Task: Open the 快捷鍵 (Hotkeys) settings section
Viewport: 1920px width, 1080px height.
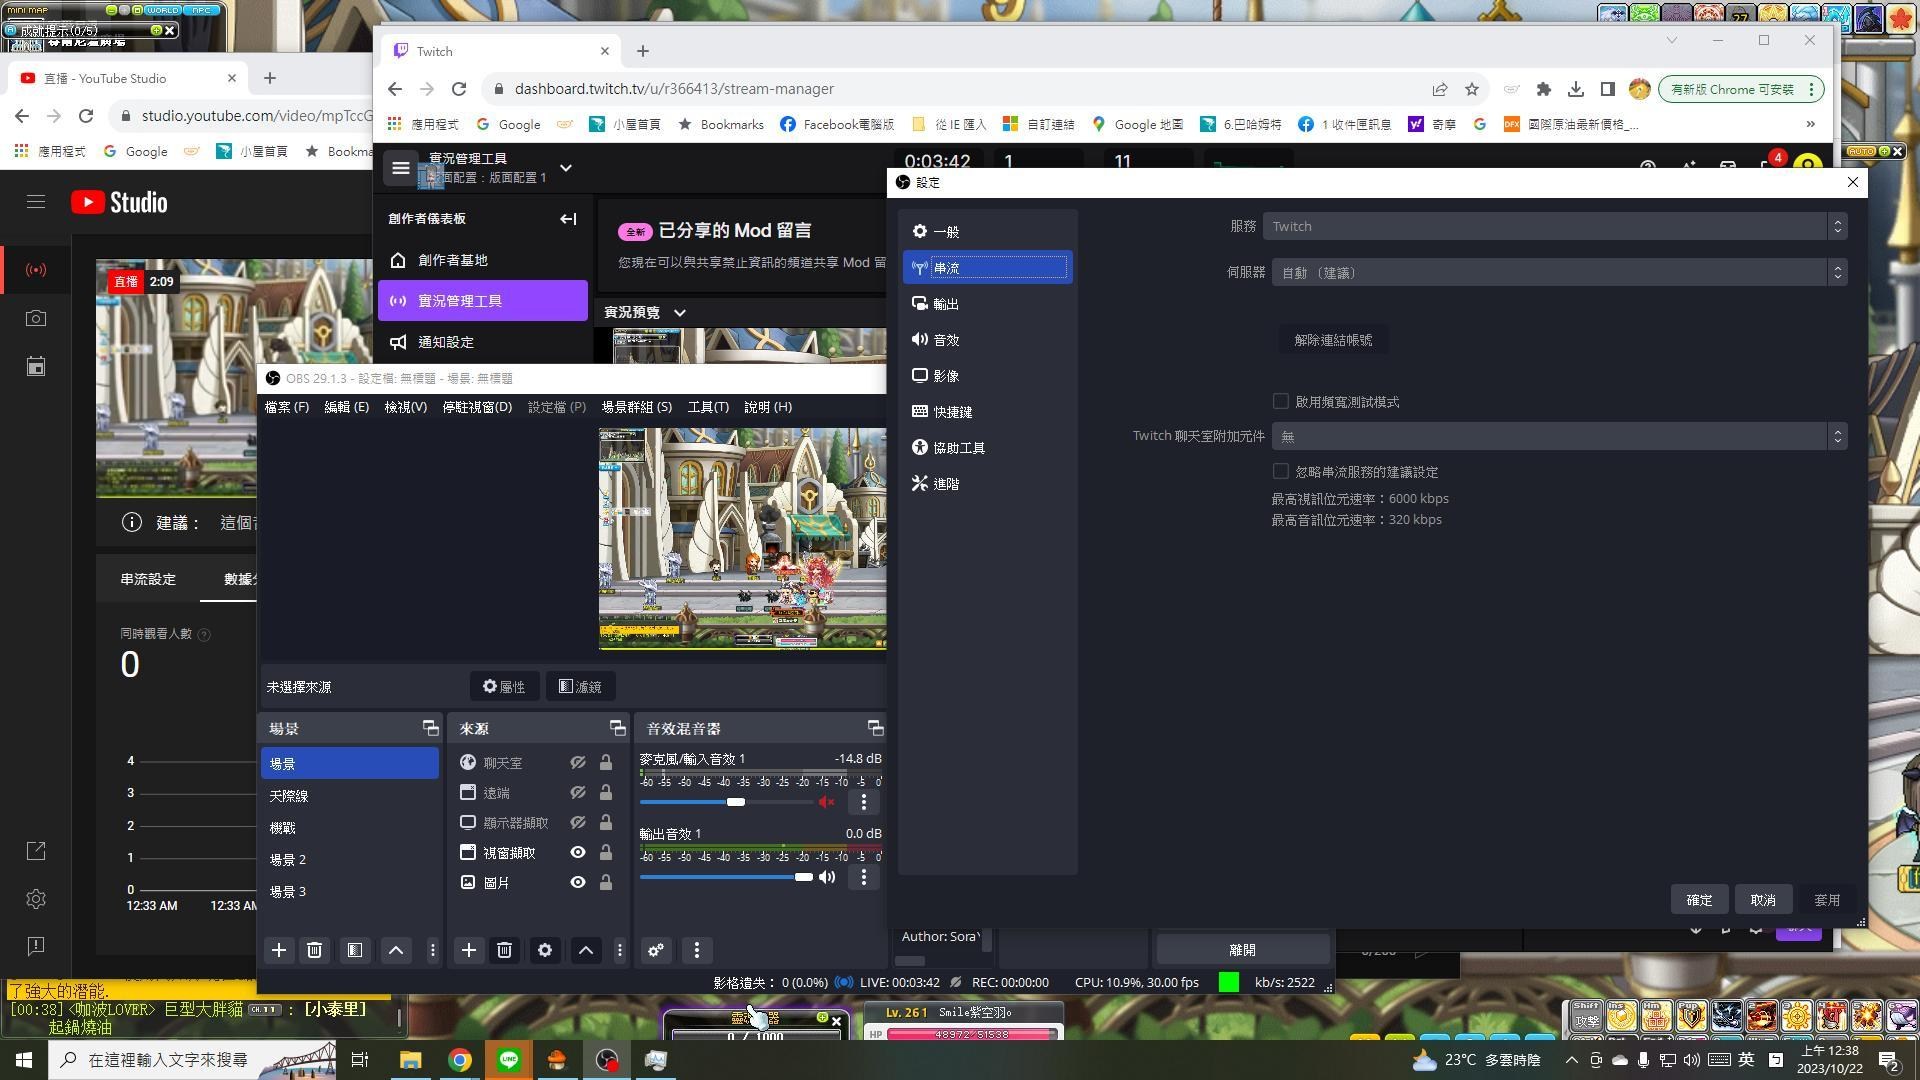Action: coord(949,411)
